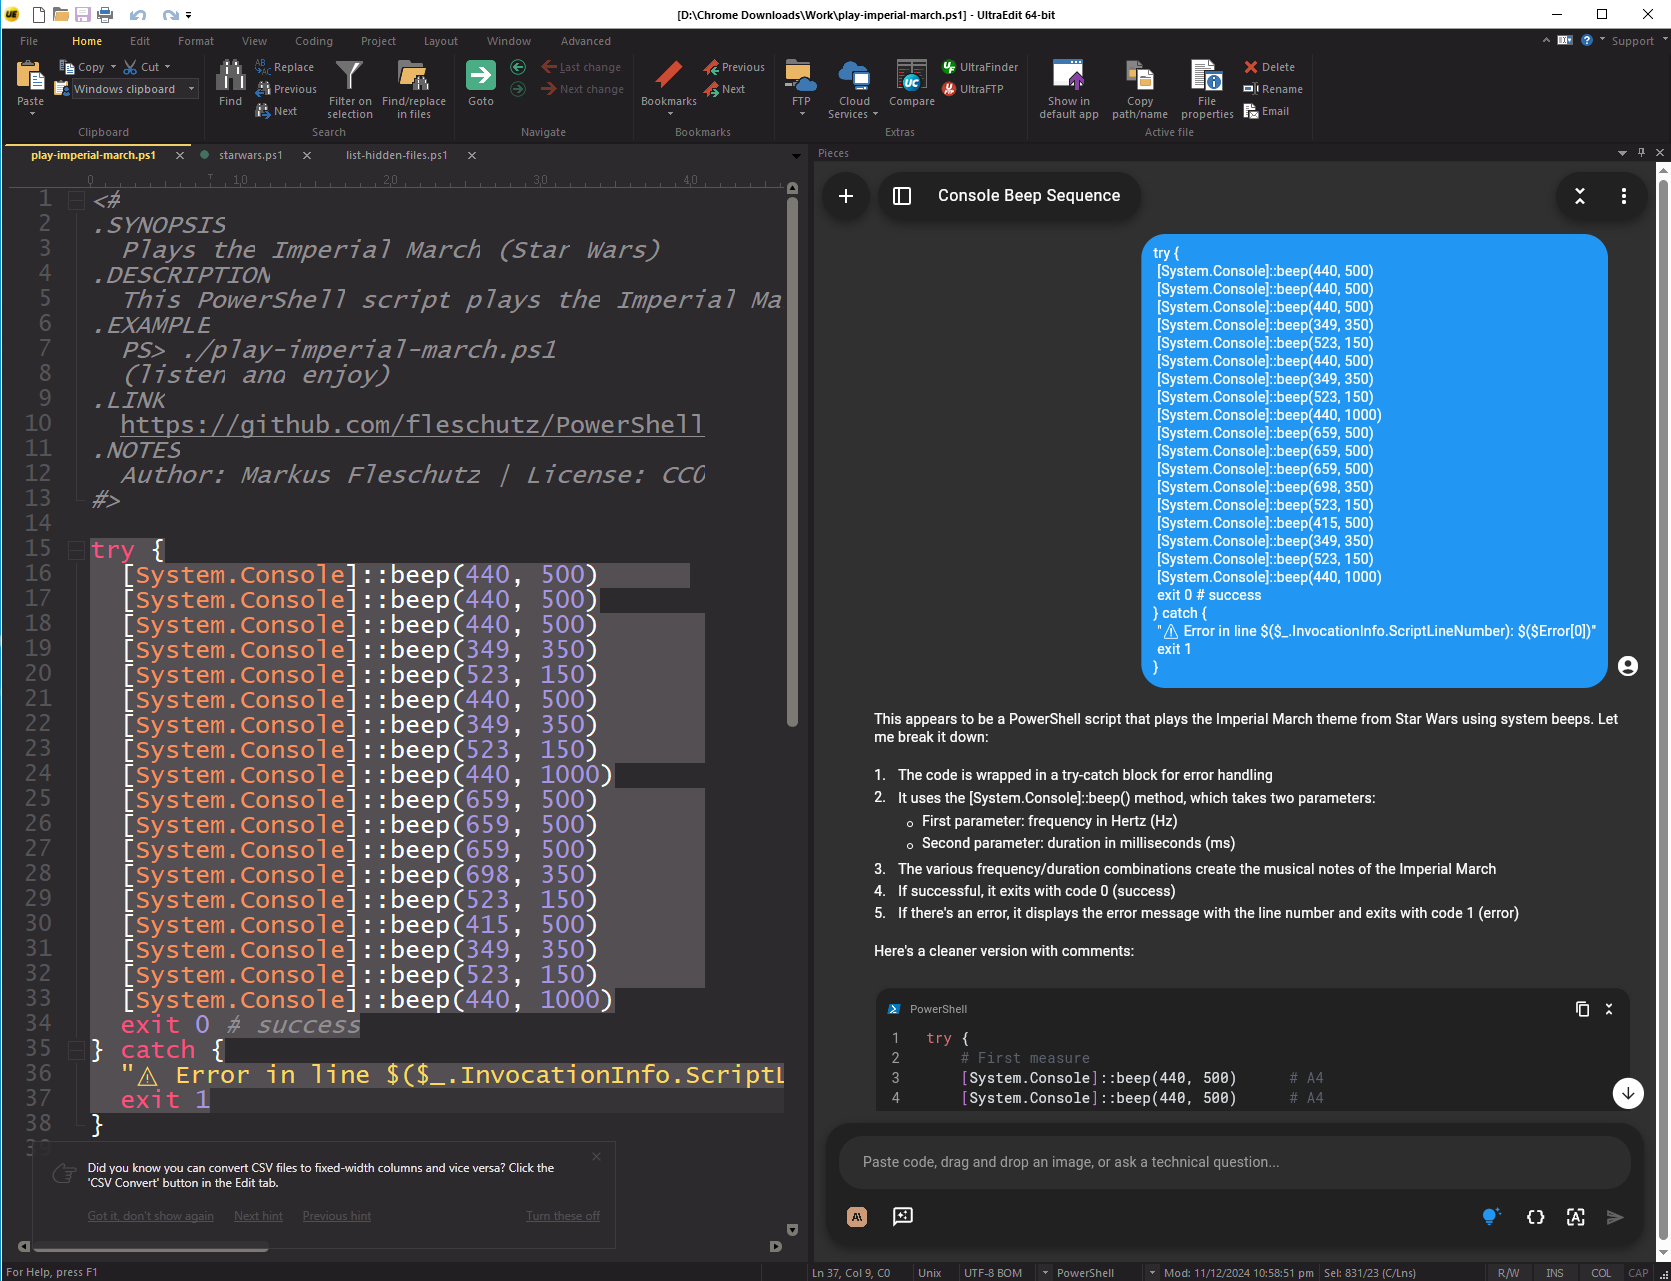Collapse the comment block on line 1
The image size is (1671, 1281).
tap(76, 201)
